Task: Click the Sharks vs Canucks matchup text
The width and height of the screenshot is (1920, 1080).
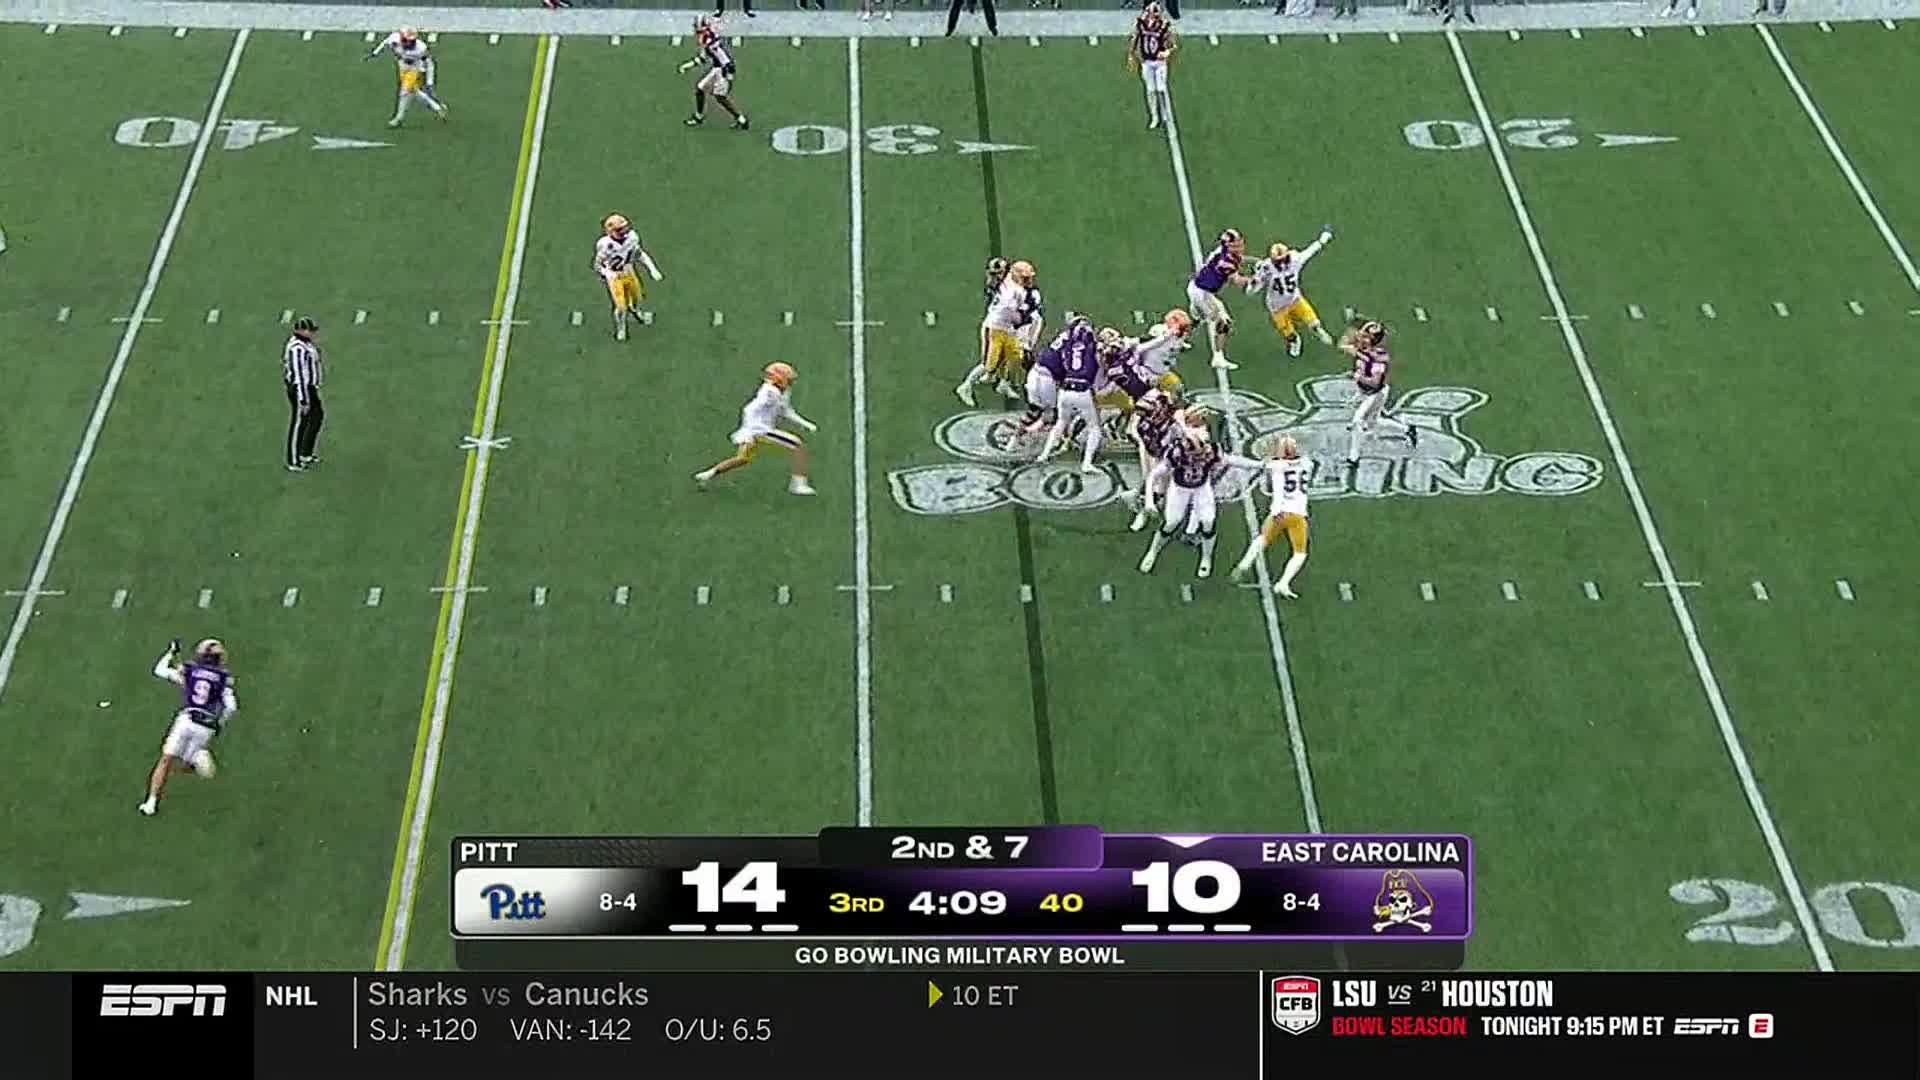Action: [x=508, y=995]
